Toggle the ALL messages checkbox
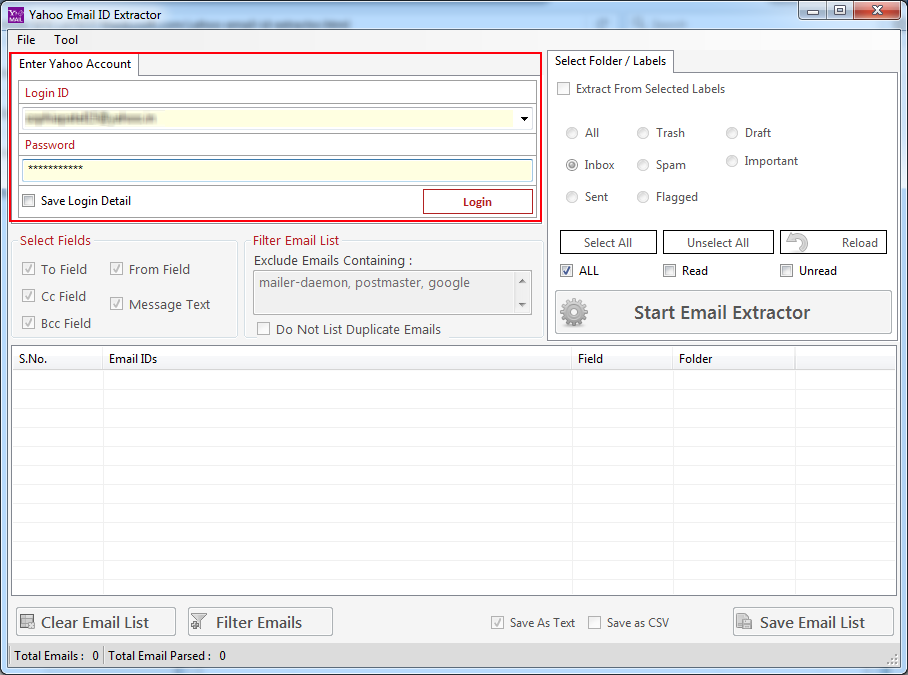908x675 pixels. (566, 270)
